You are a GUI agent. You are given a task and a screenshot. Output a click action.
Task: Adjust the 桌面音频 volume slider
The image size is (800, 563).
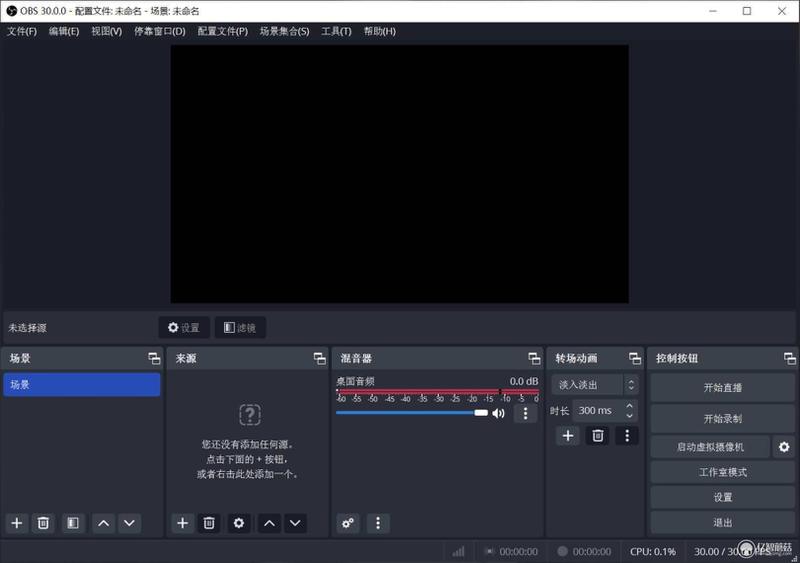[x=412, y=413]
